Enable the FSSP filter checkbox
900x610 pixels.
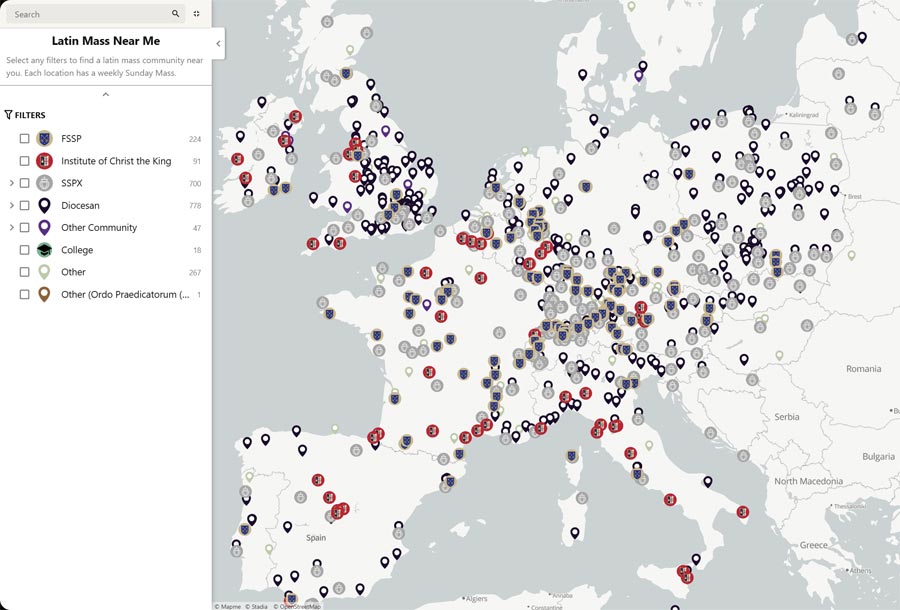(25, 139)
